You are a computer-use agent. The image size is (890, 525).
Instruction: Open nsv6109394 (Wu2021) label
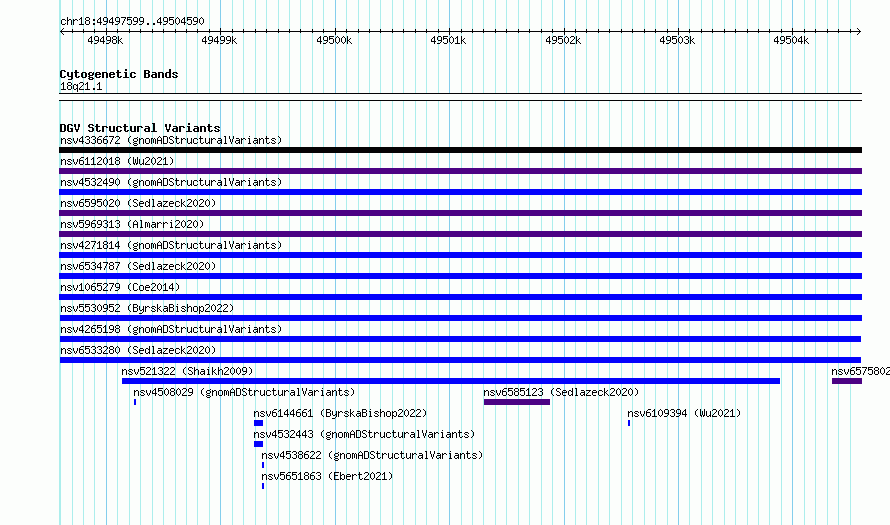coord(684,413)
